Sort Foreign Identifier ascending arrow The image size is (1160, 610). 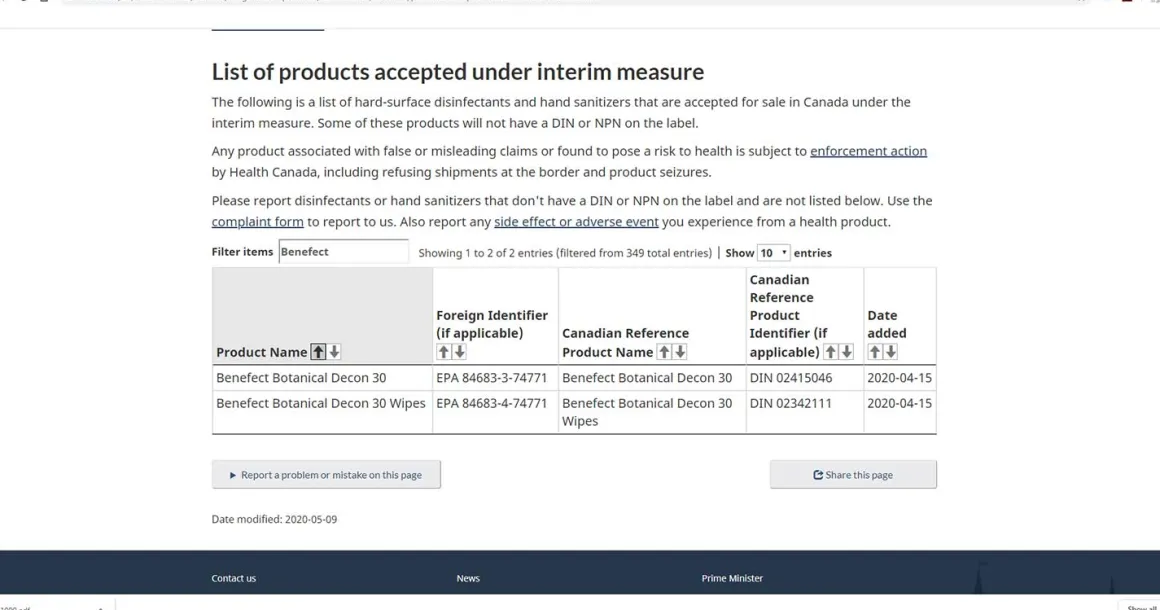tap(444, 352)
